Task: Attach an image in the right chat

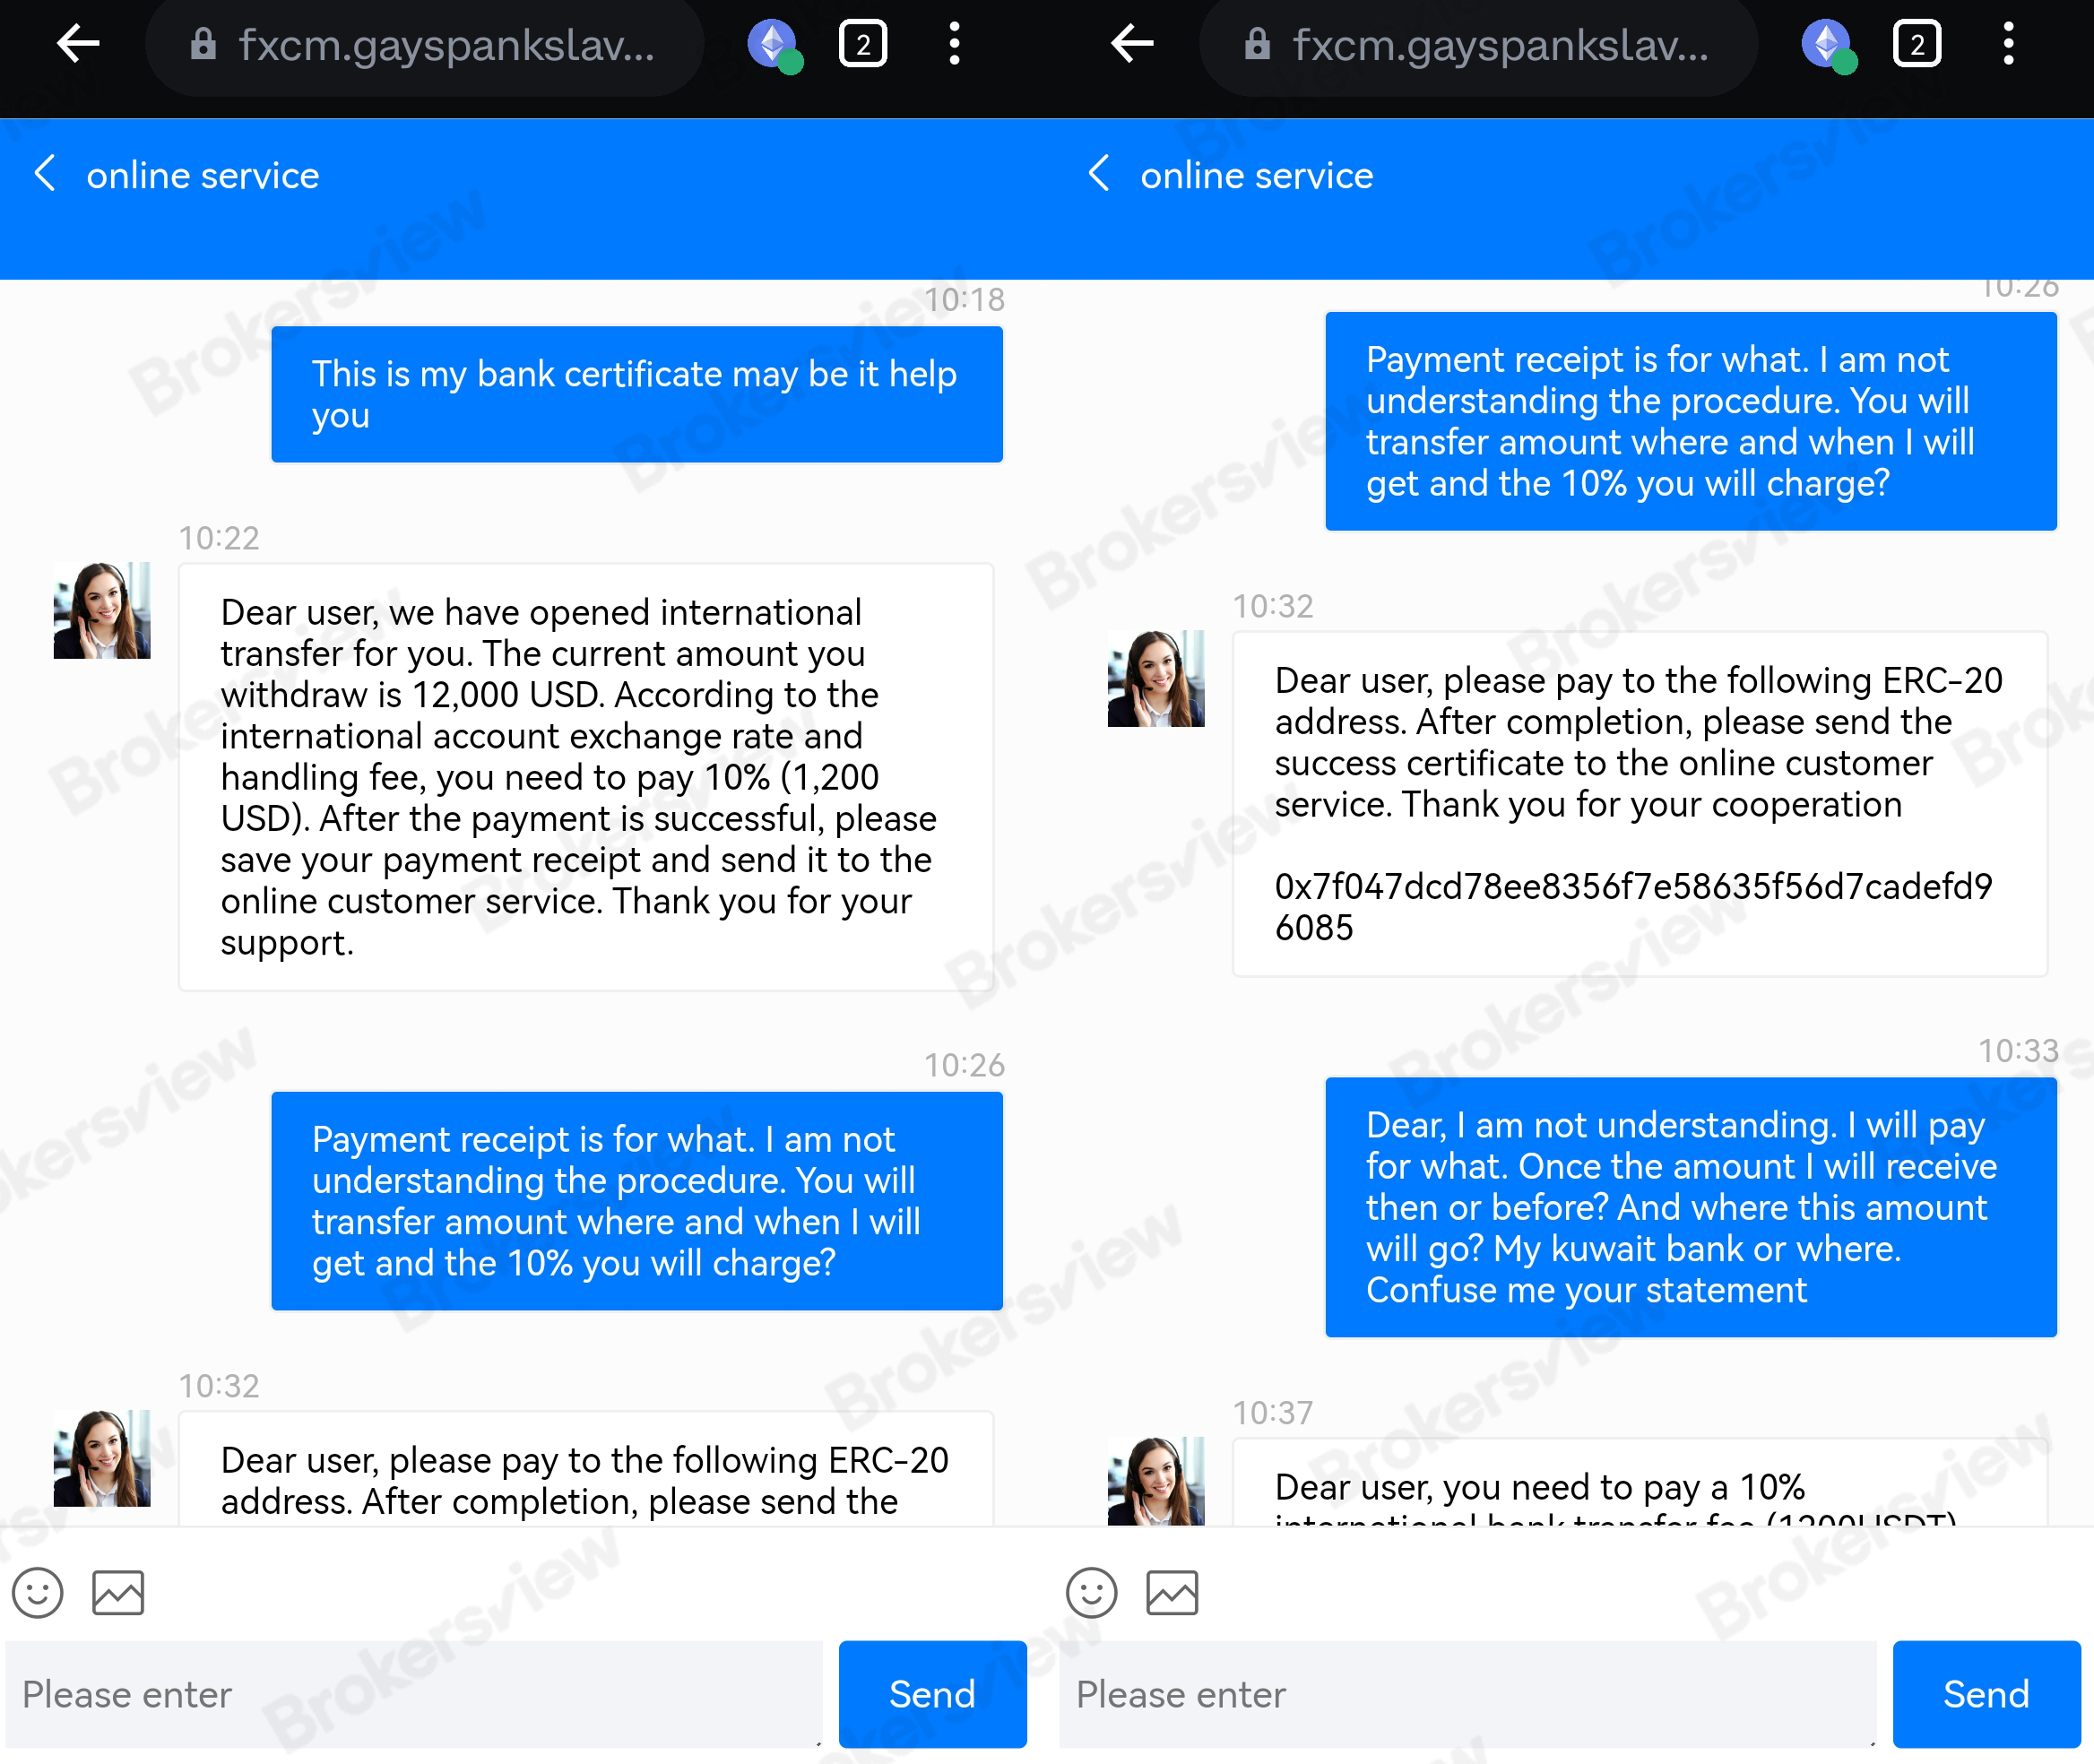Action: click(1172, 1591)
